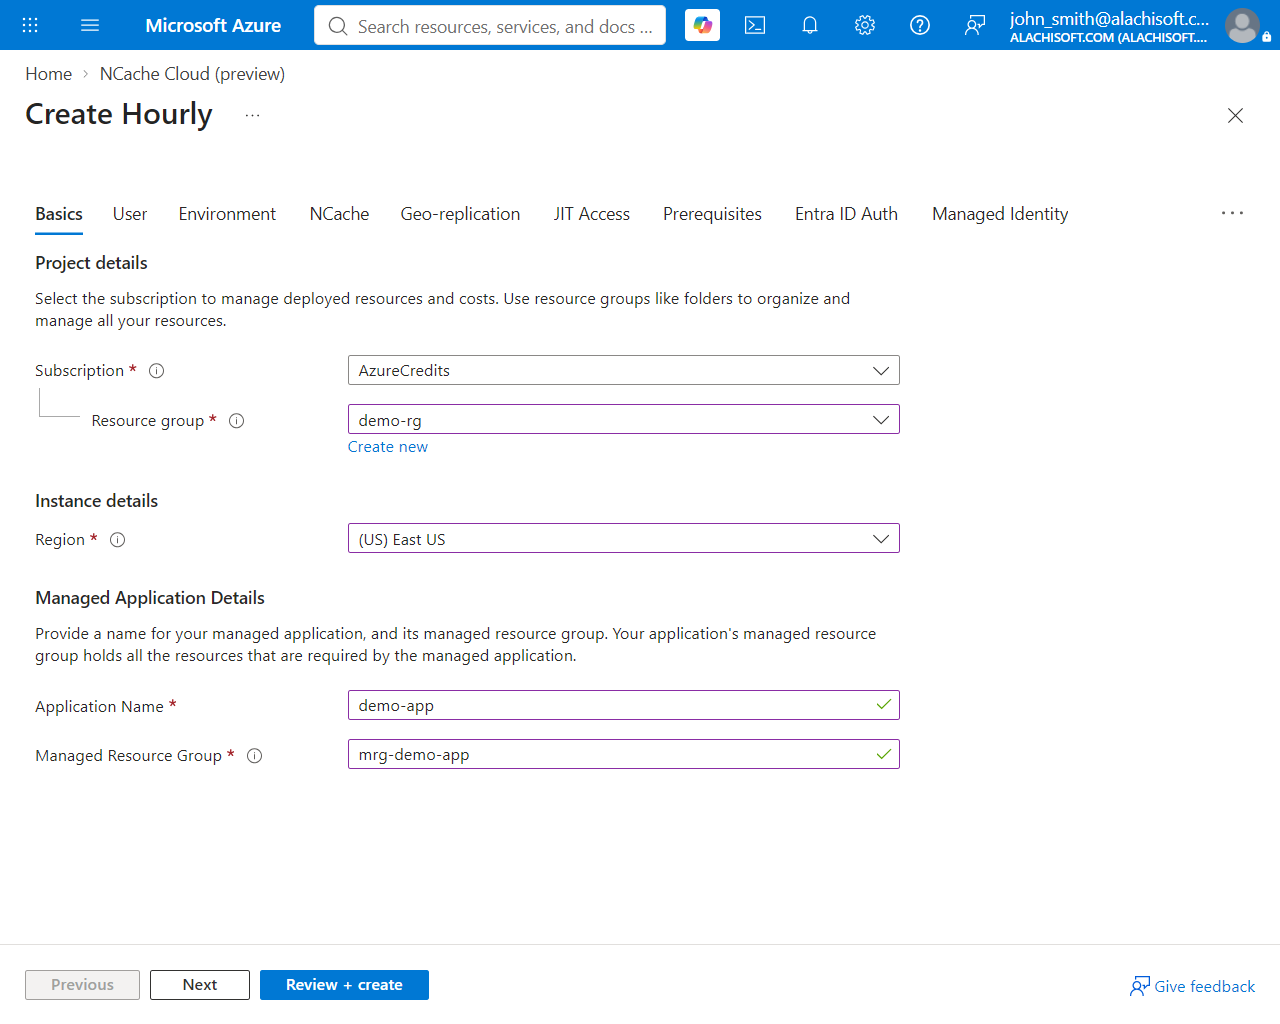Viewport: 1280px width, 1024px height.
Task: Open Give feedback link
Action: pos(1192,986)
